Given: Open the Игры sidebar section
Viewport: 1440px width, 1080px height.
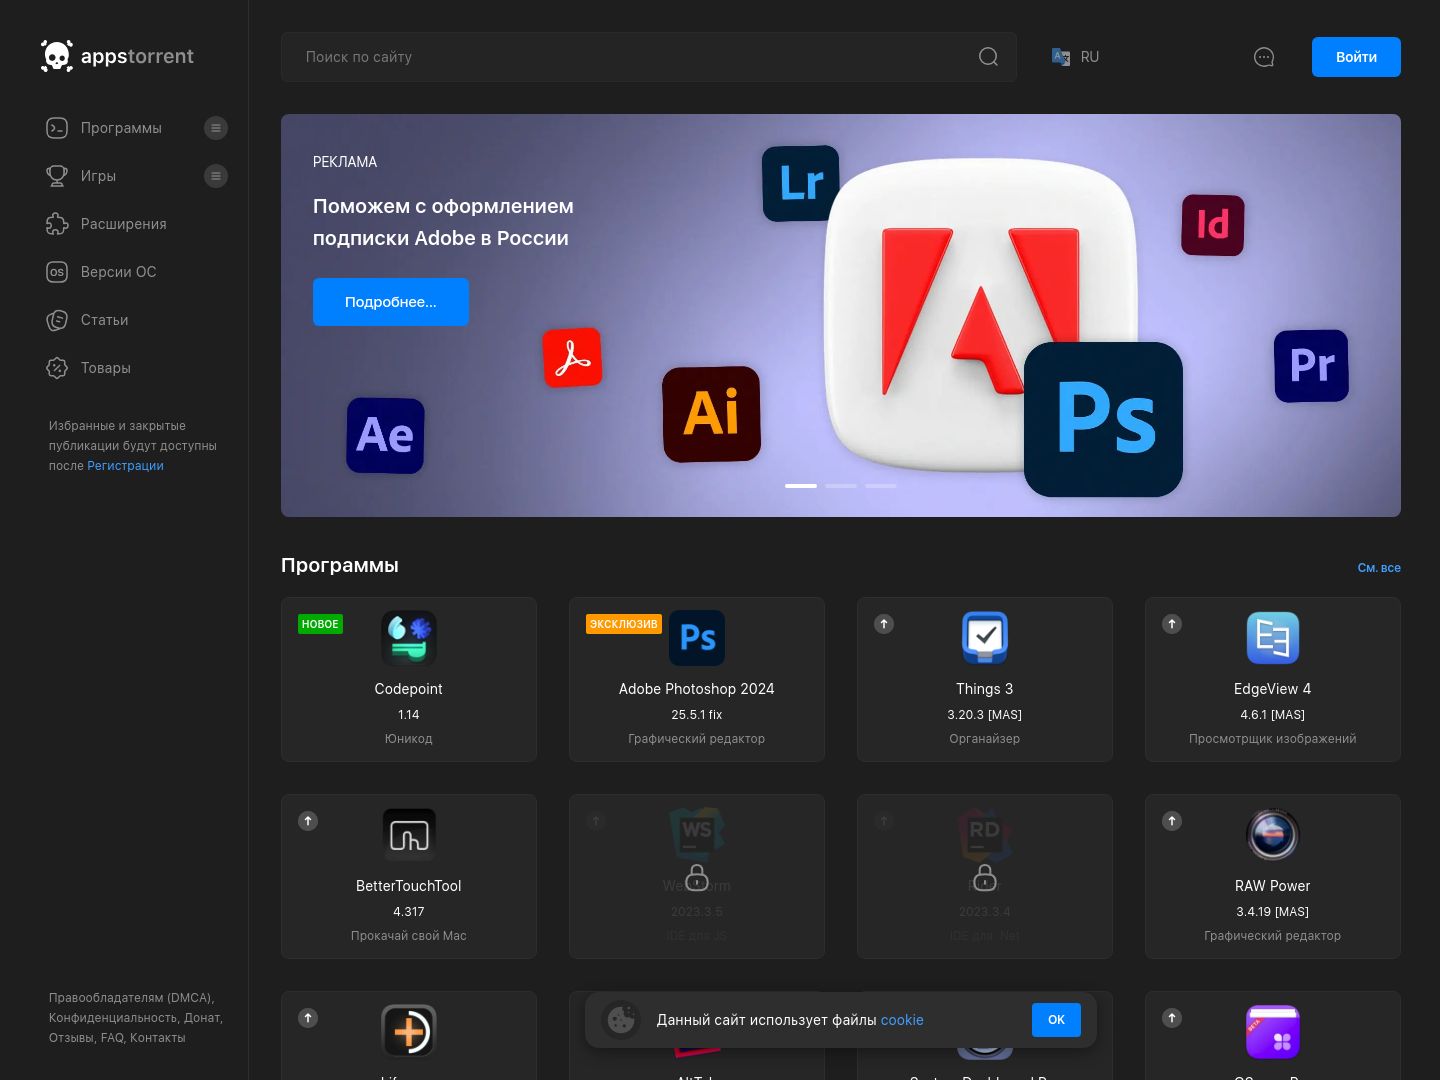Looking at the screenshot, I should [98, 176].
